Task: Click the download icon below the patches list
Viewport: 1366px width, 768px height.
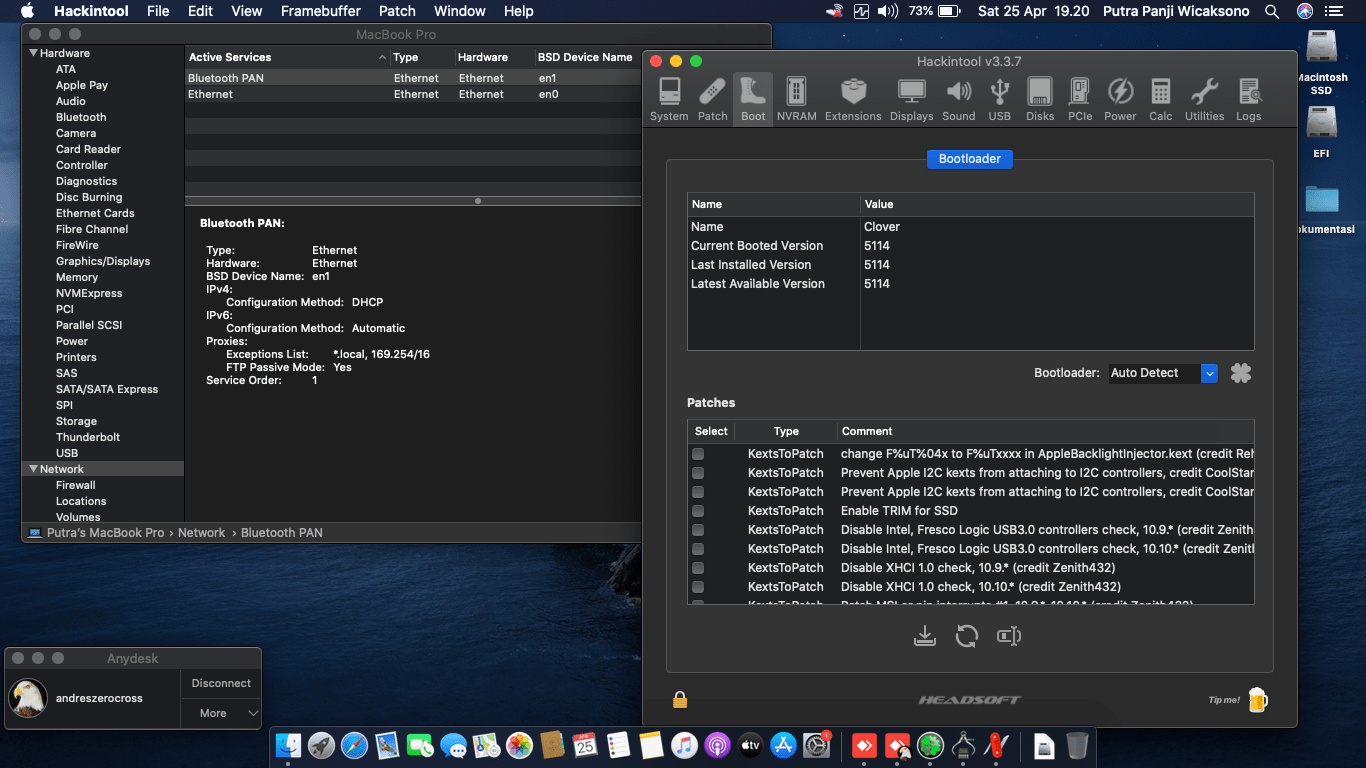Action: [925, 636]
